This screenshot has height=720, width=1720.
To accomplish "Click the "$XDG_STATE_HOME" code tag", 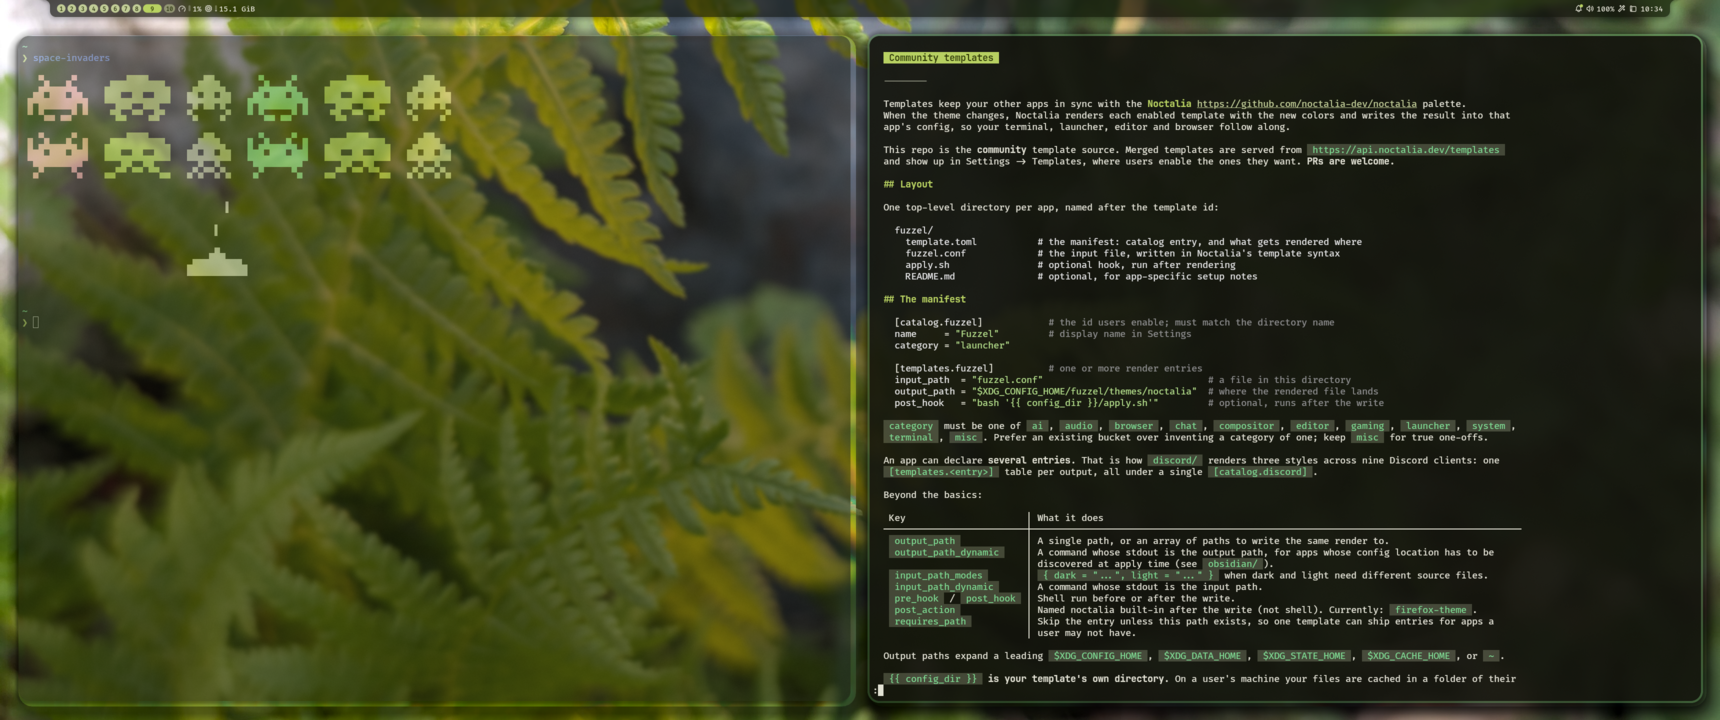I will pos(1303,656).
